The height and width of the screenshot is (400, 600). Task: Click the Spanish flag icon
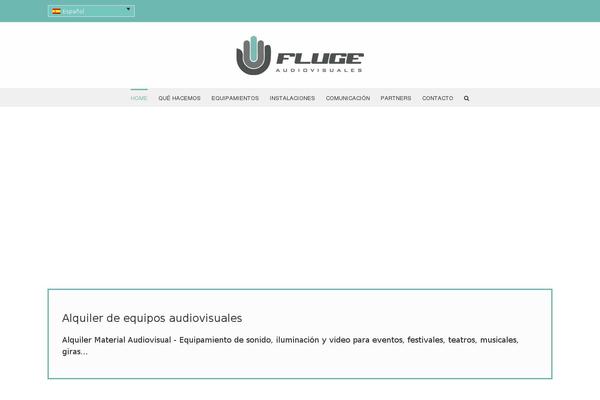[56, 11]
